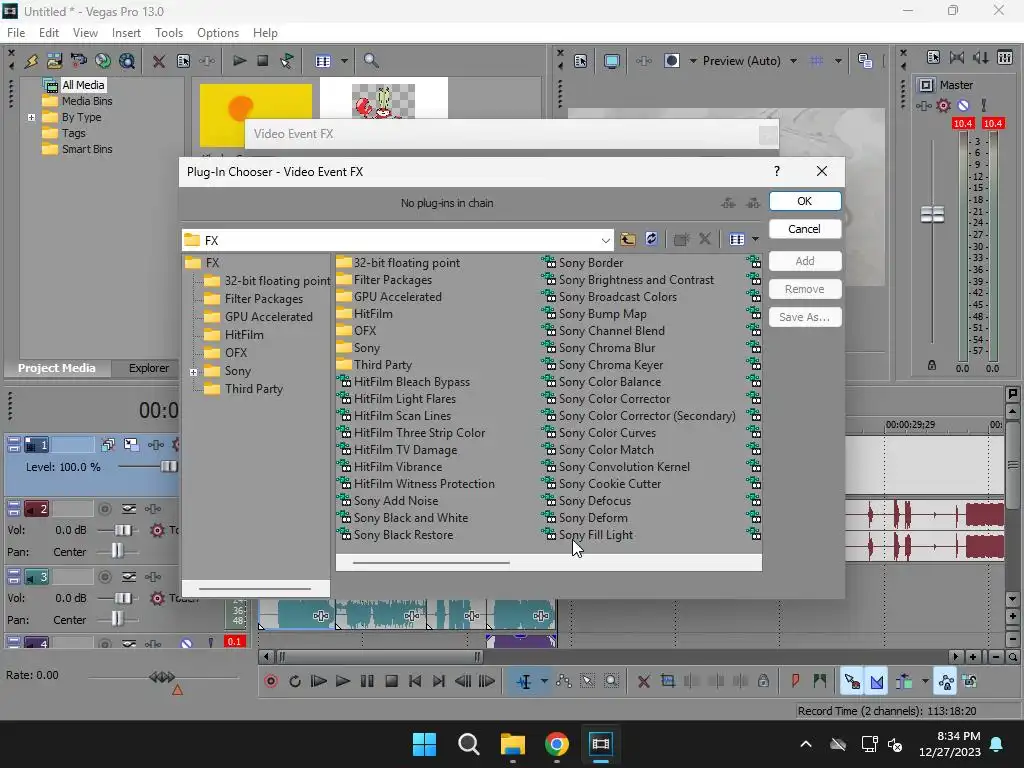Click the Media Properties icon in Project Media toolbar

184,61
